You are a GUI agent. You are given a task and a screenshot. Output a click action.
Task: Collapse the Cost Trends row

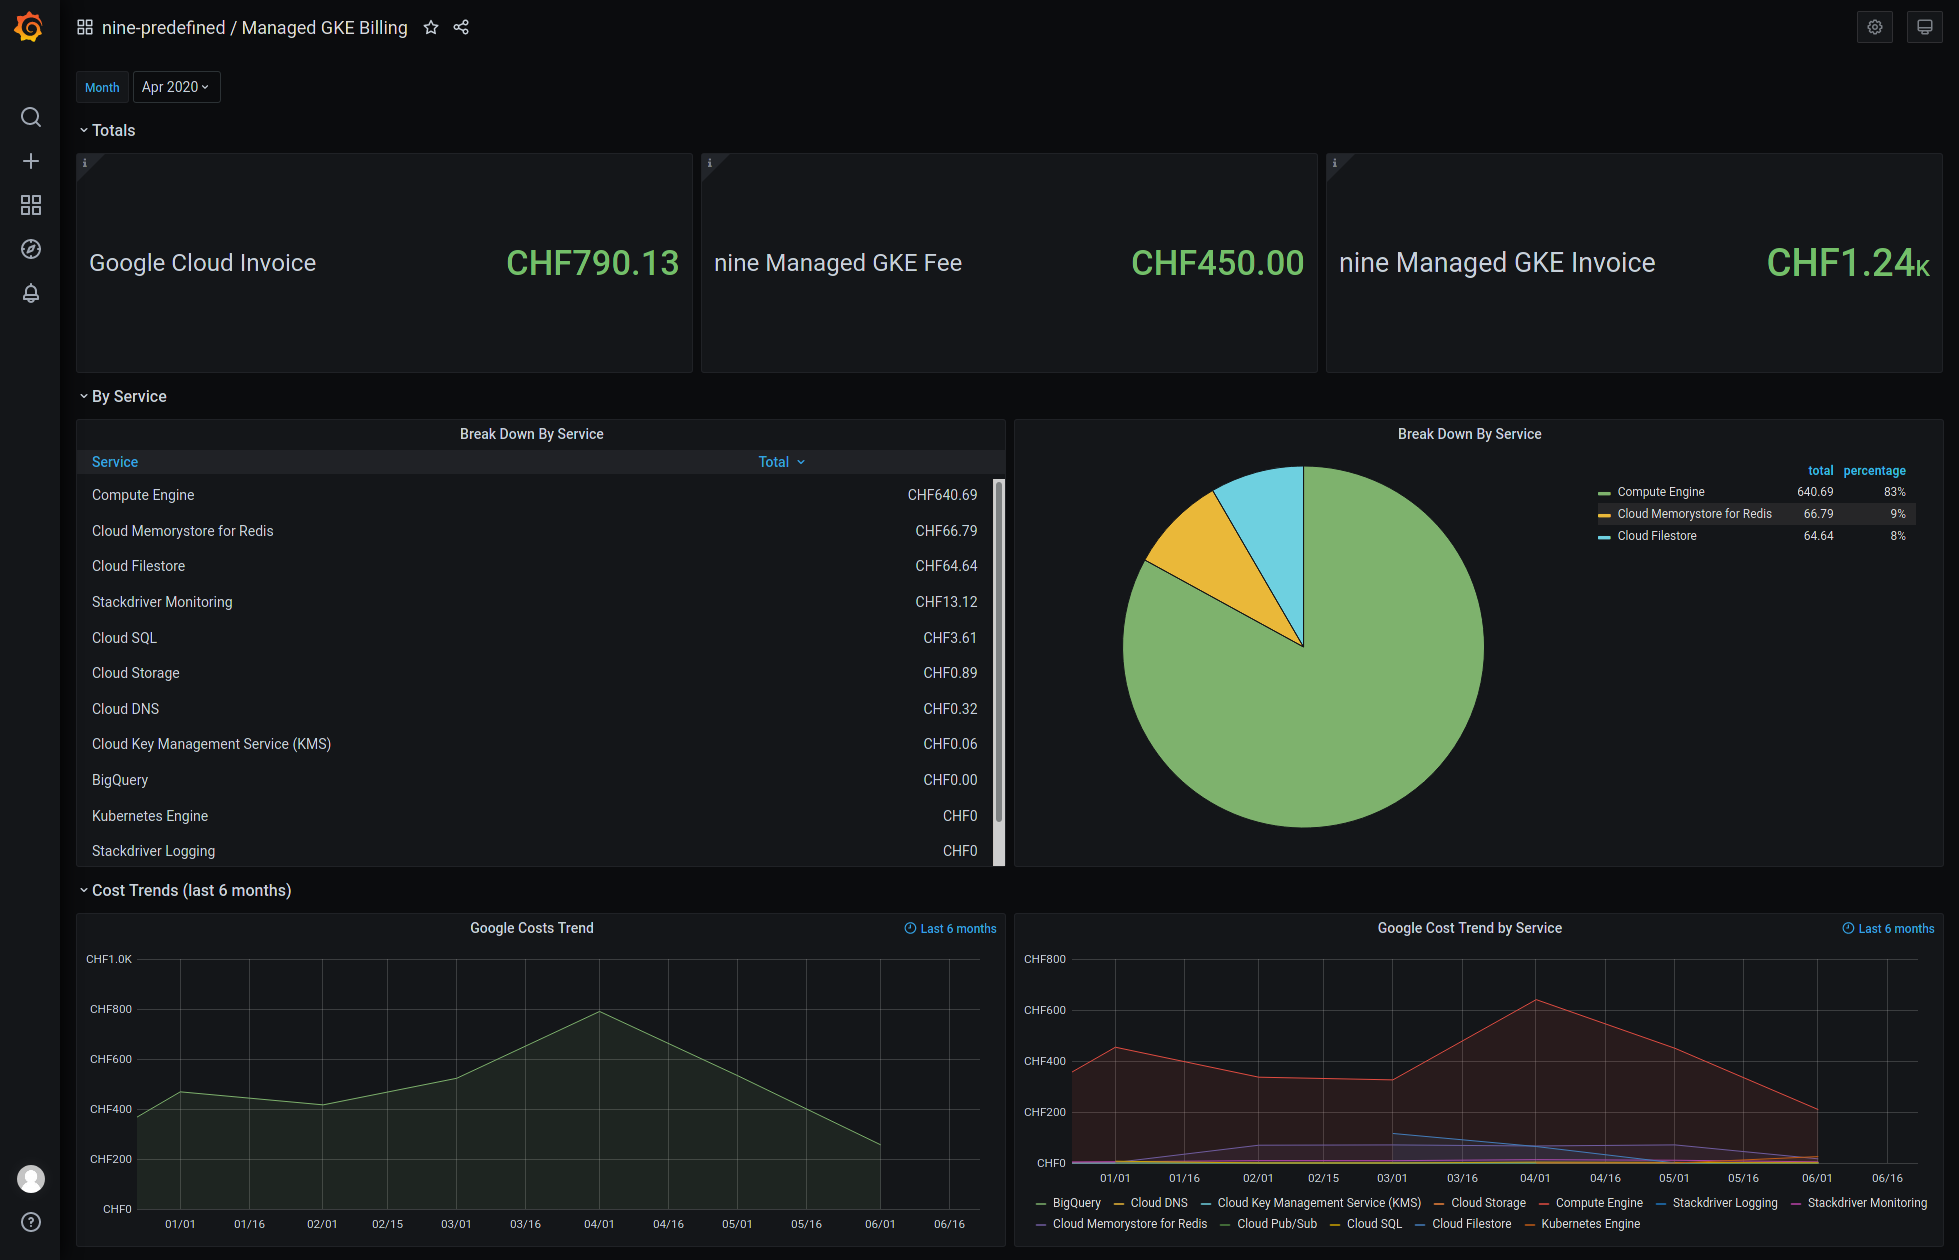(185, 890)
